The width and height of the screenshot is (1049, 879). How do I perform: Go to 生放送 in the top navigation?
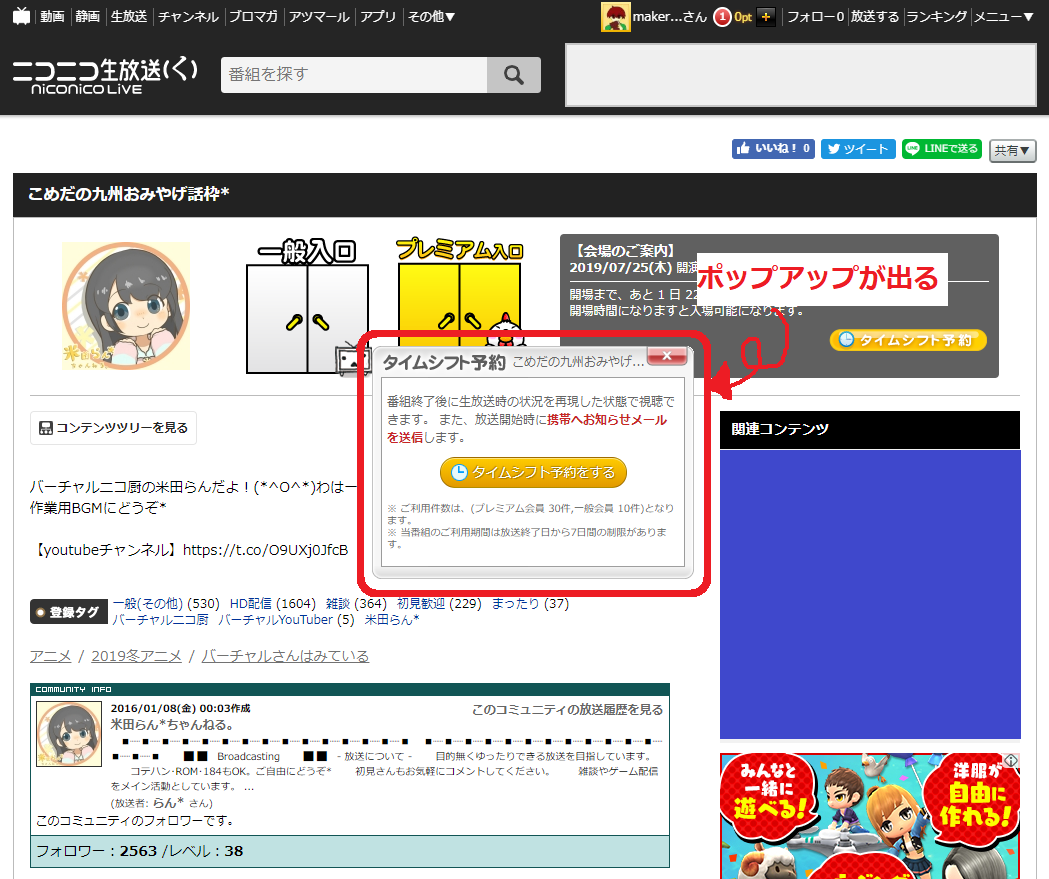click(129, 17)
